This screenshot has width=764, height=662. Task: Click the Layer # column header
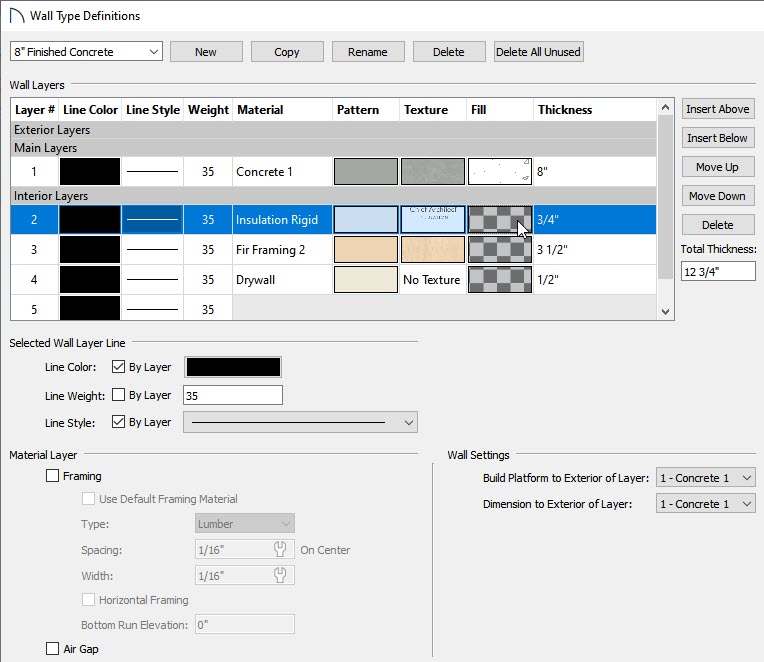(x=35, y=110)
